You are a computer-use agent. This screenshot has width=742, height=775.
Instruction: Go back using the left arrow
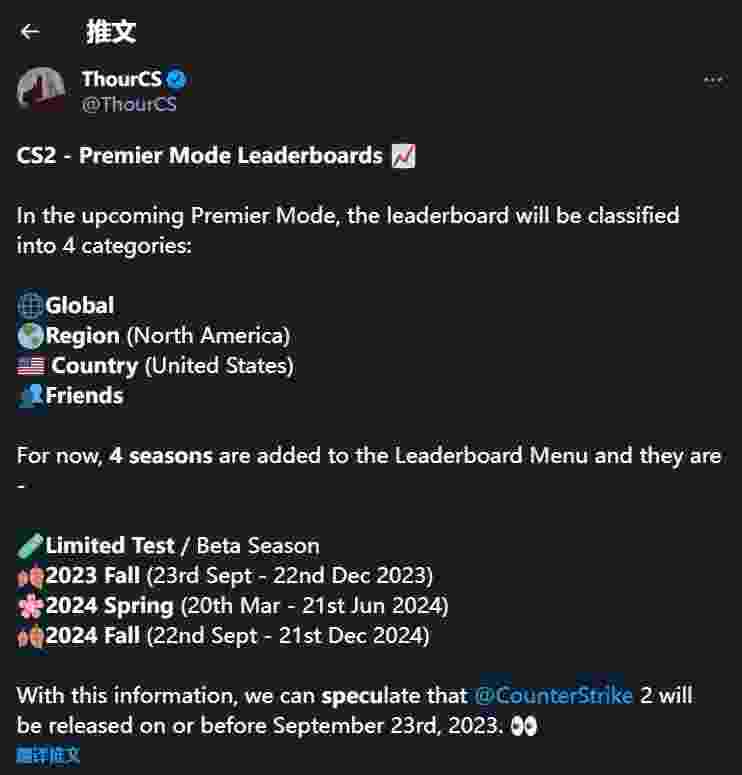[x=30, y=32]
